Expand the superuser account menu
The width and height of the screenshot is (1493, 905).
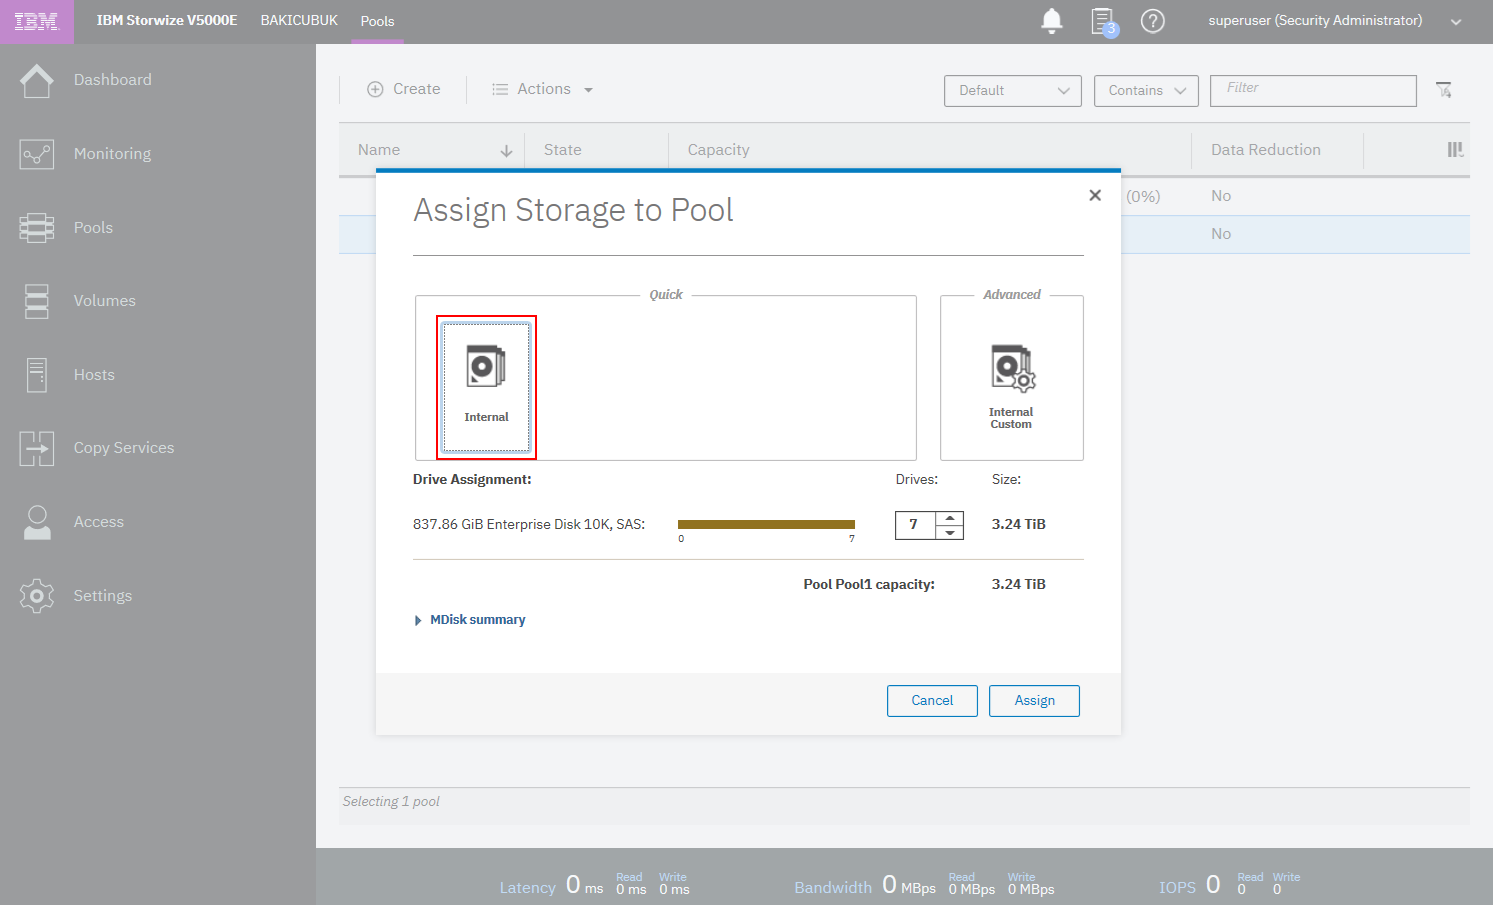click(x=1456, y=21)
